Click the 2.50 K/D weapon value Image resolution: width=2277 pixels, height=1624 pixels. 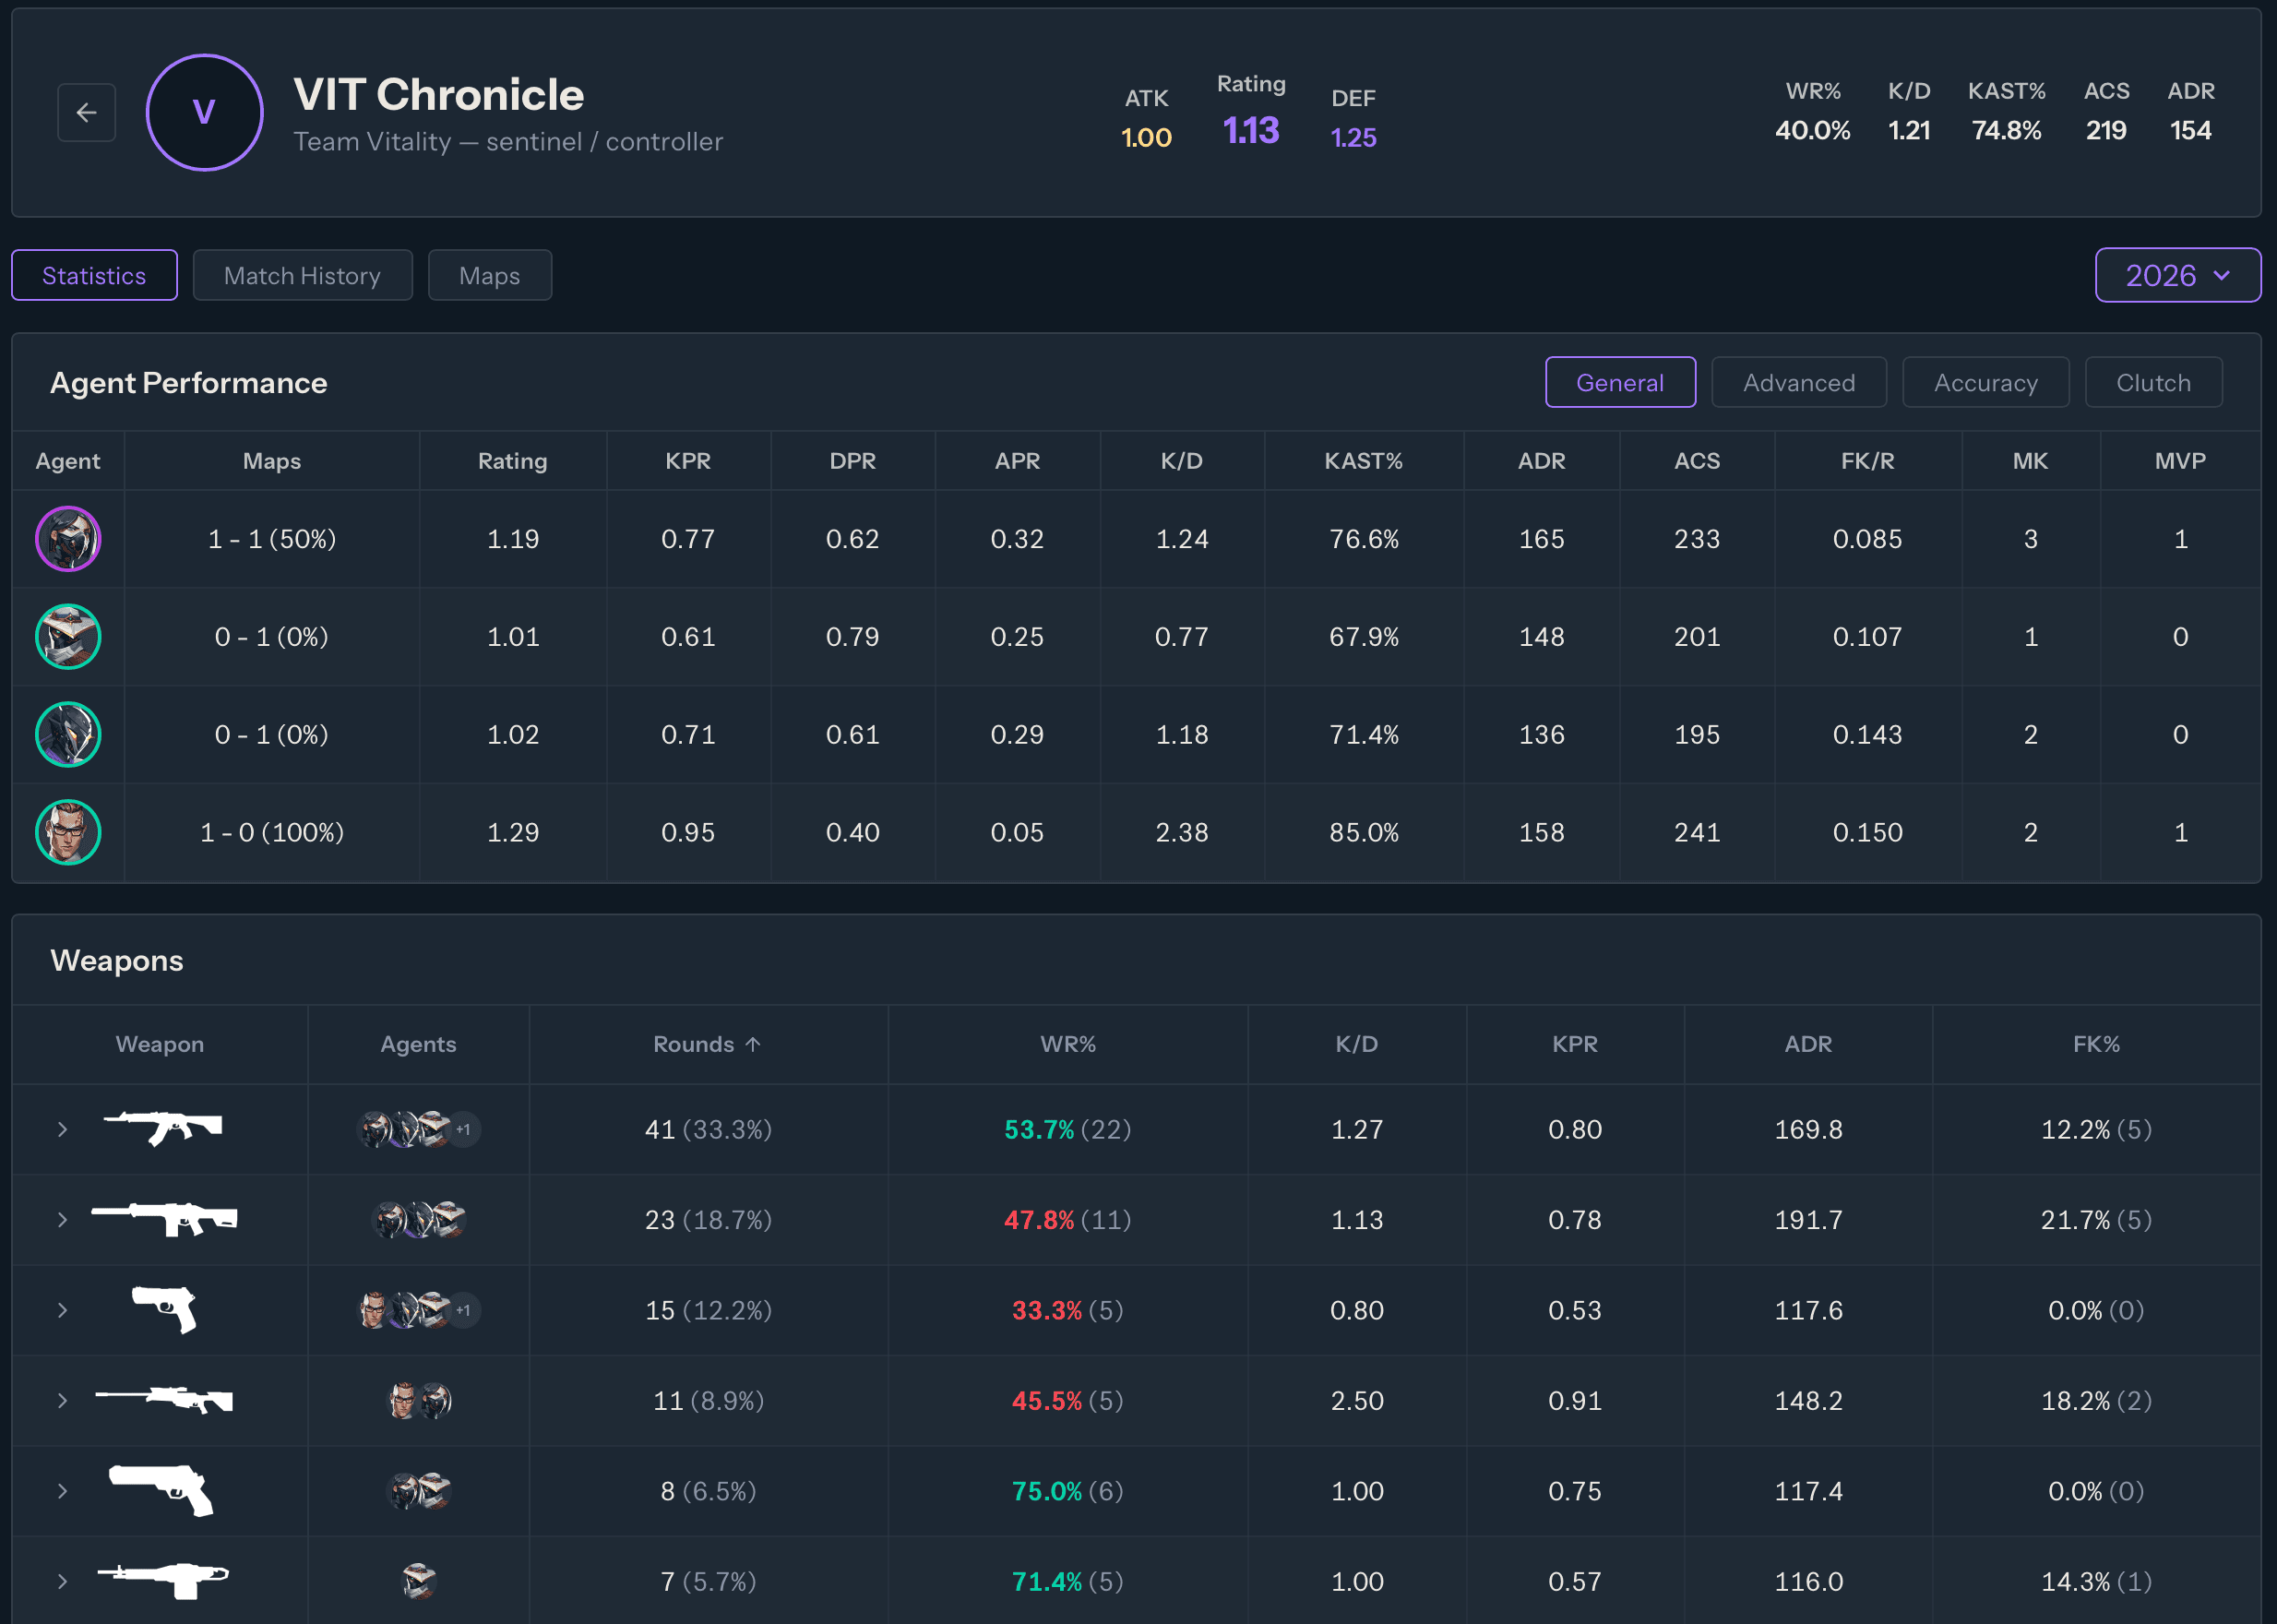(x=1356, y=1400)
